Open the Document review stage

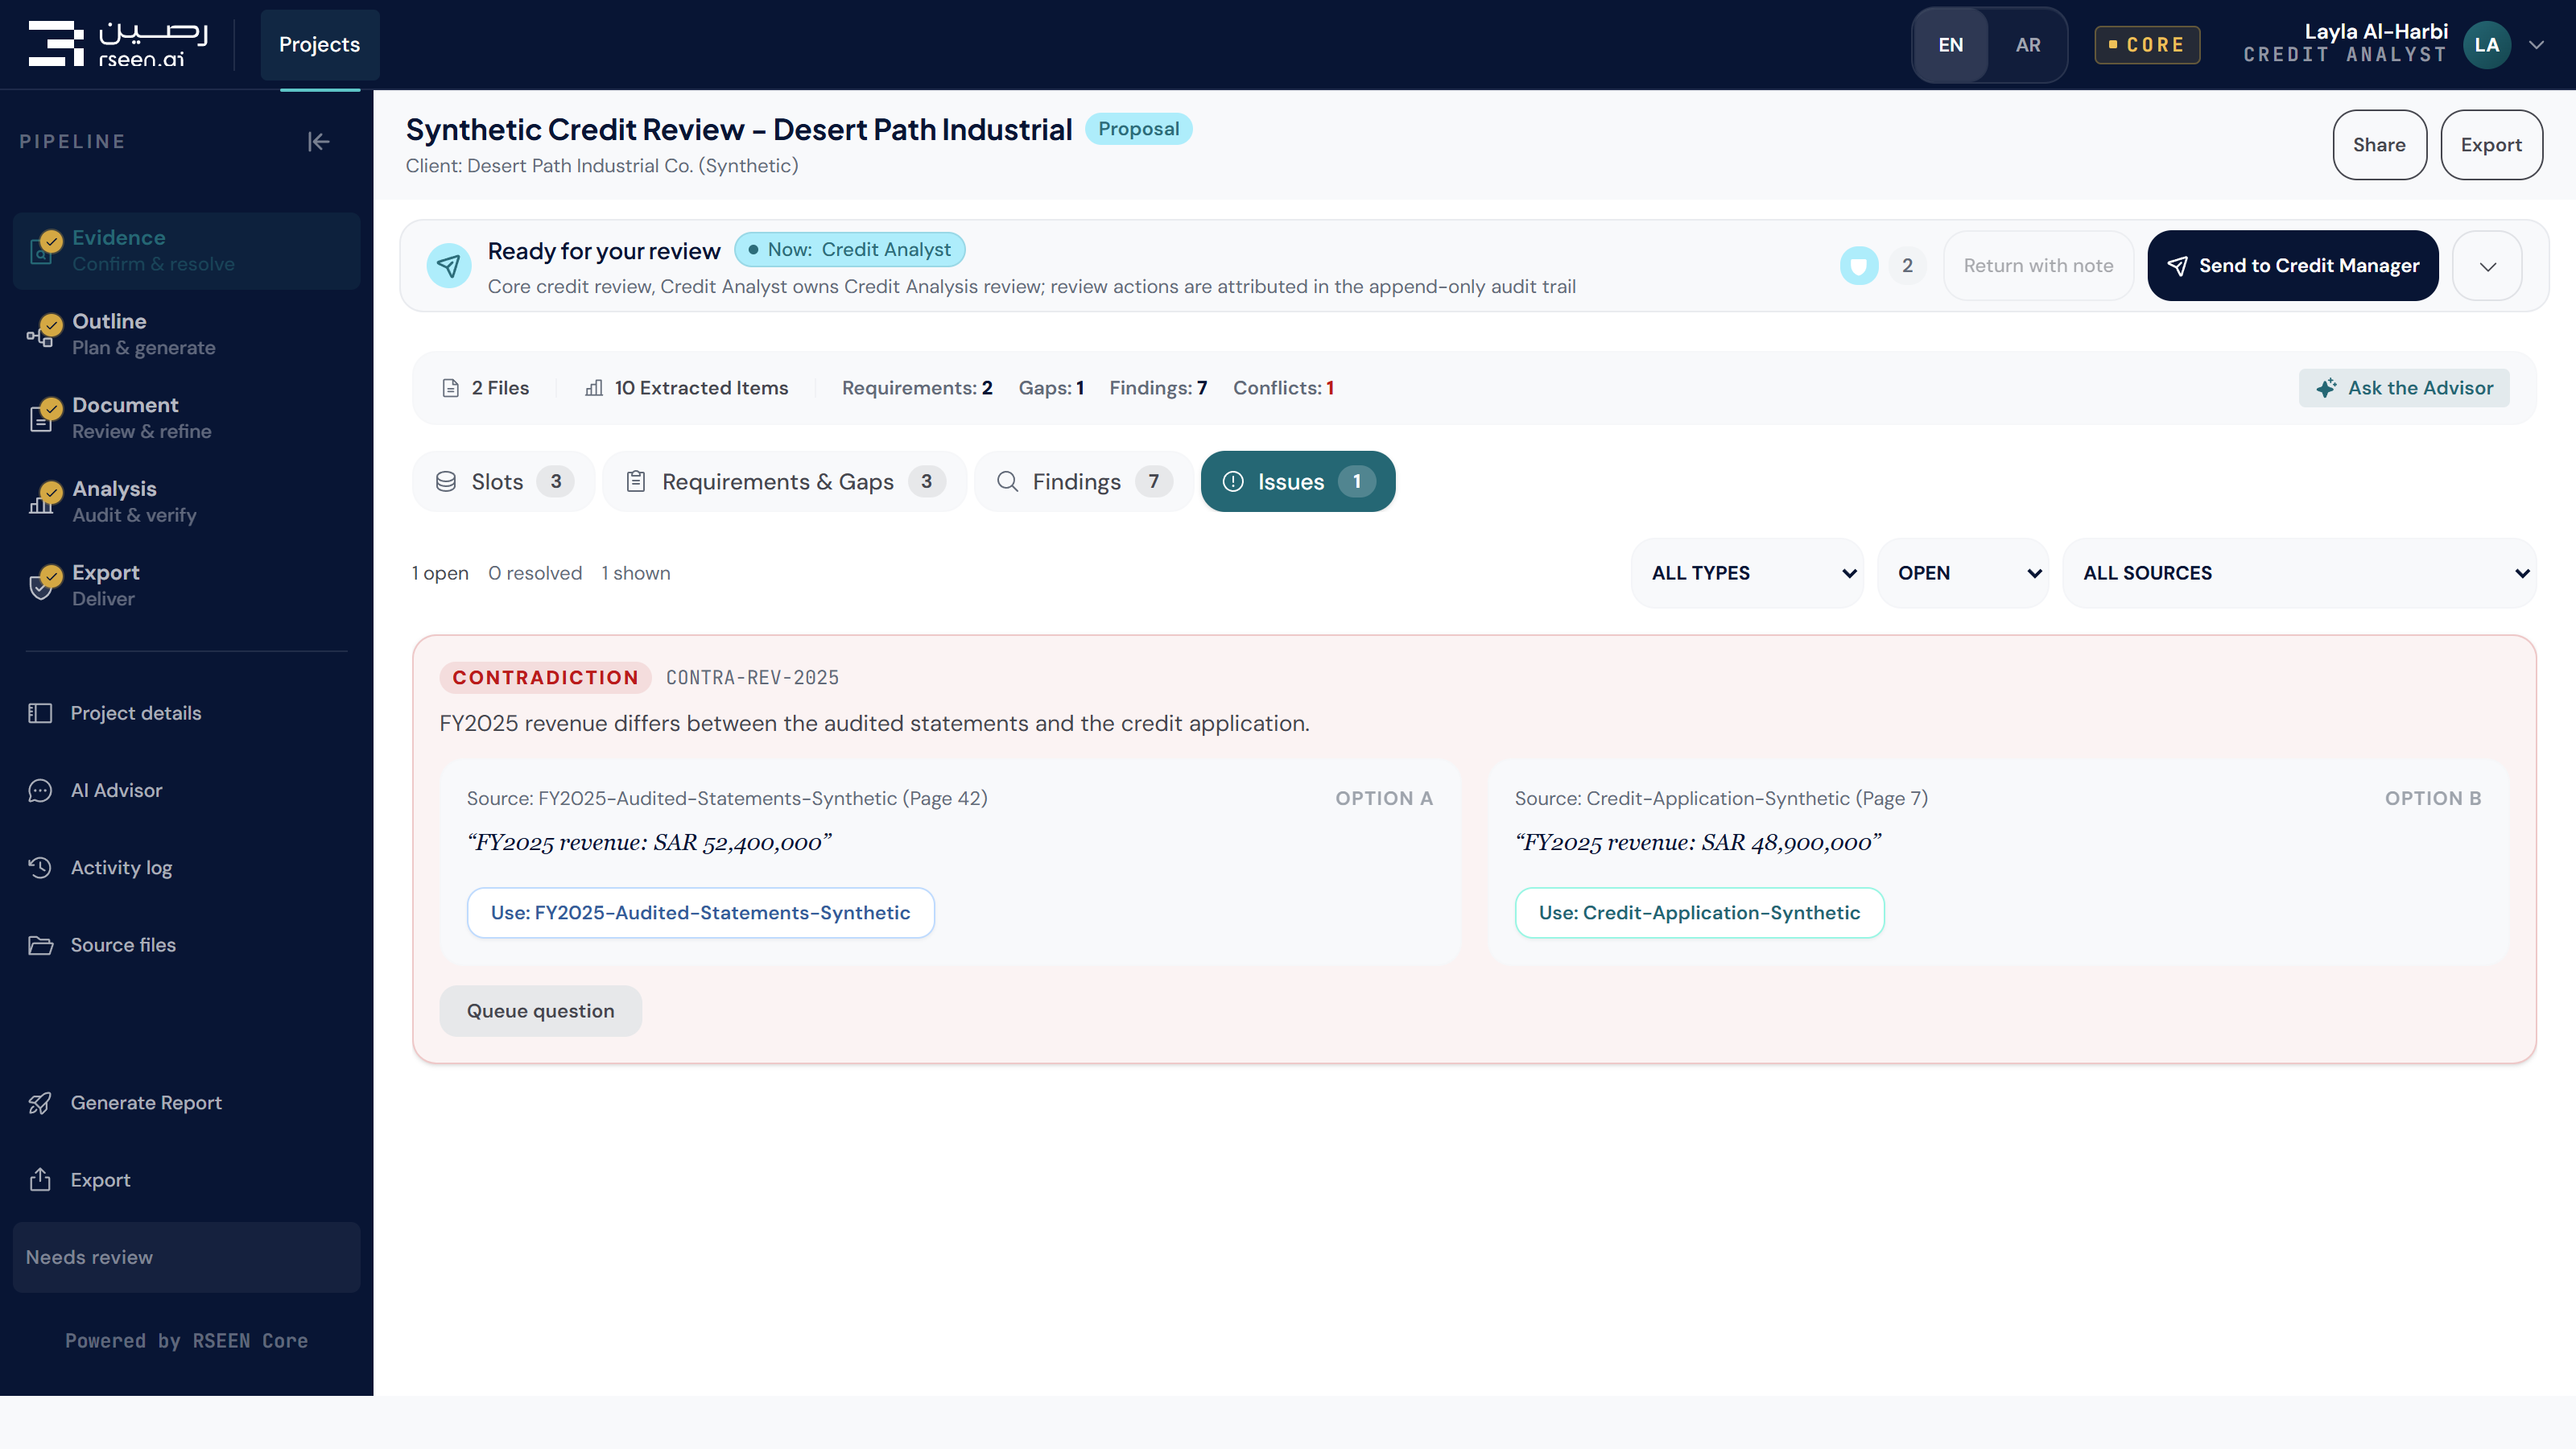(187, 418)
